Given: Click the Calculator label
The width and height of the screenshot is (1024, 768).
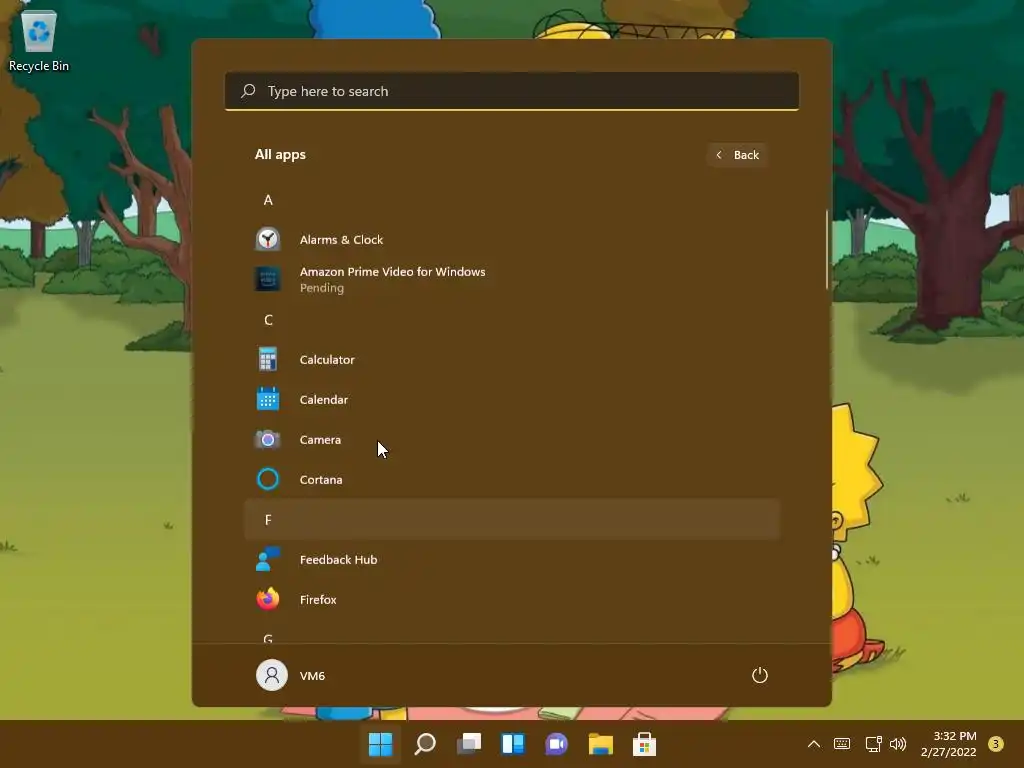Looking at the screenshot, I should tap(327, 359).
